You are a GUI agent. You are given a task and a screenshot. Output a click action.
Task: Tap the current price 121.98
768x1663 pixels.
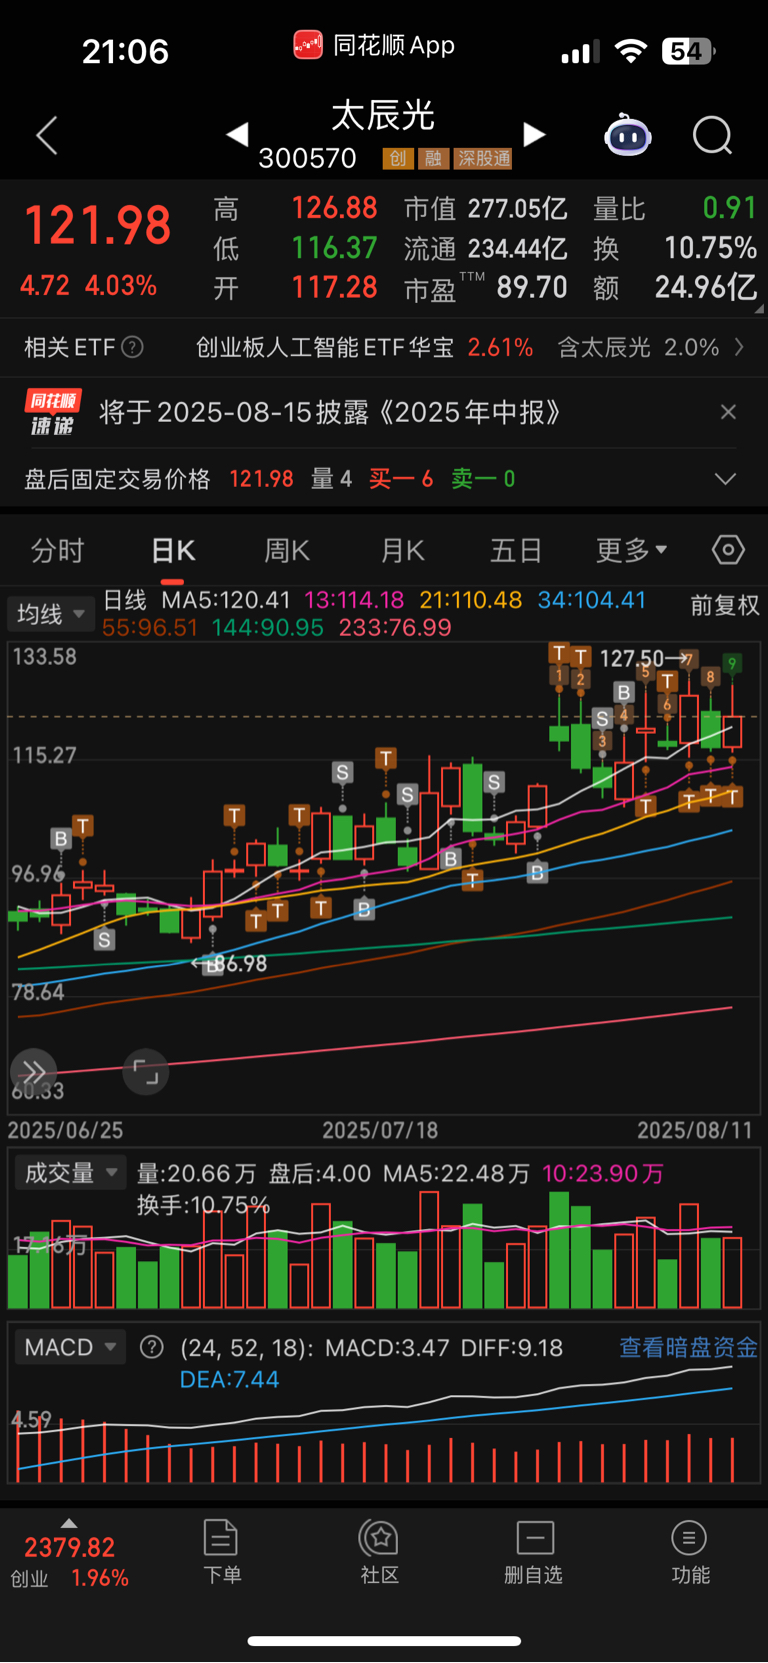click(98, 225)
